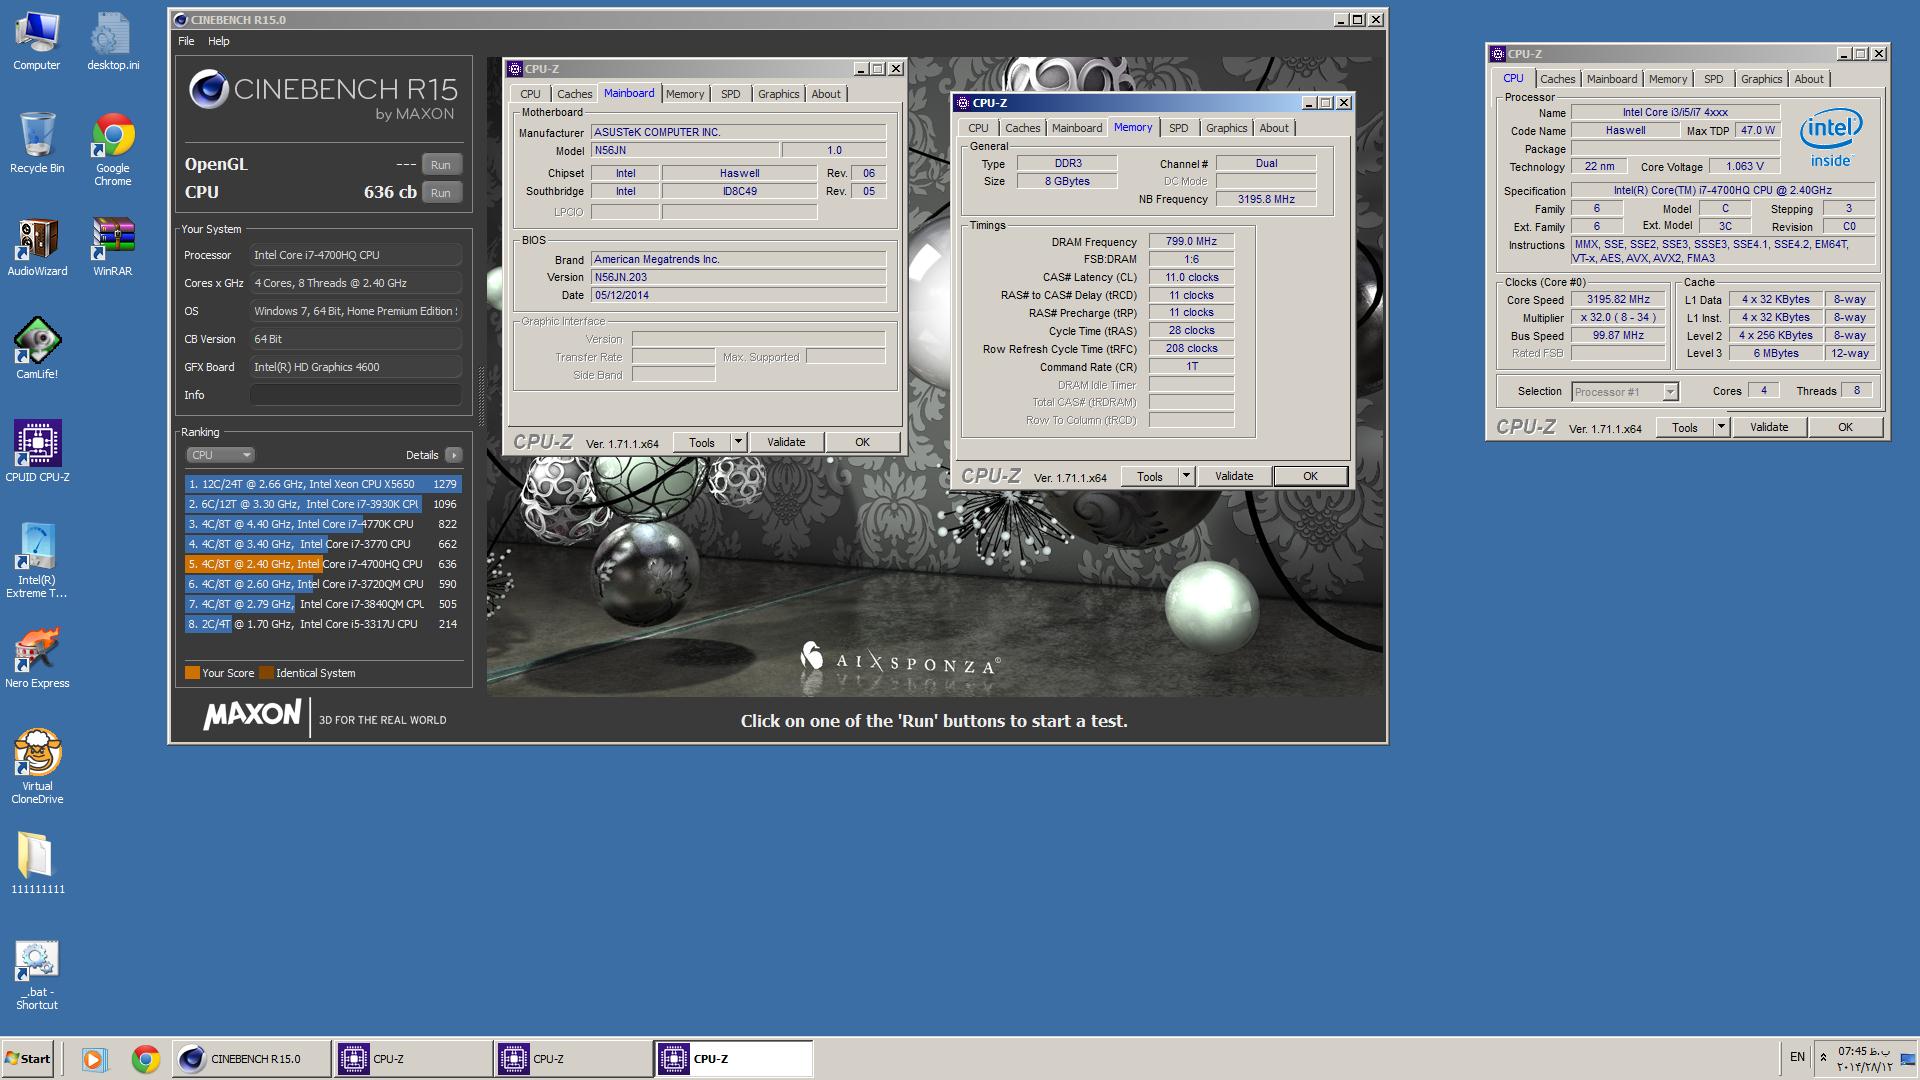Switch to the CINEBENCH R15.0 taskbar button

[x=252, y=1059]
